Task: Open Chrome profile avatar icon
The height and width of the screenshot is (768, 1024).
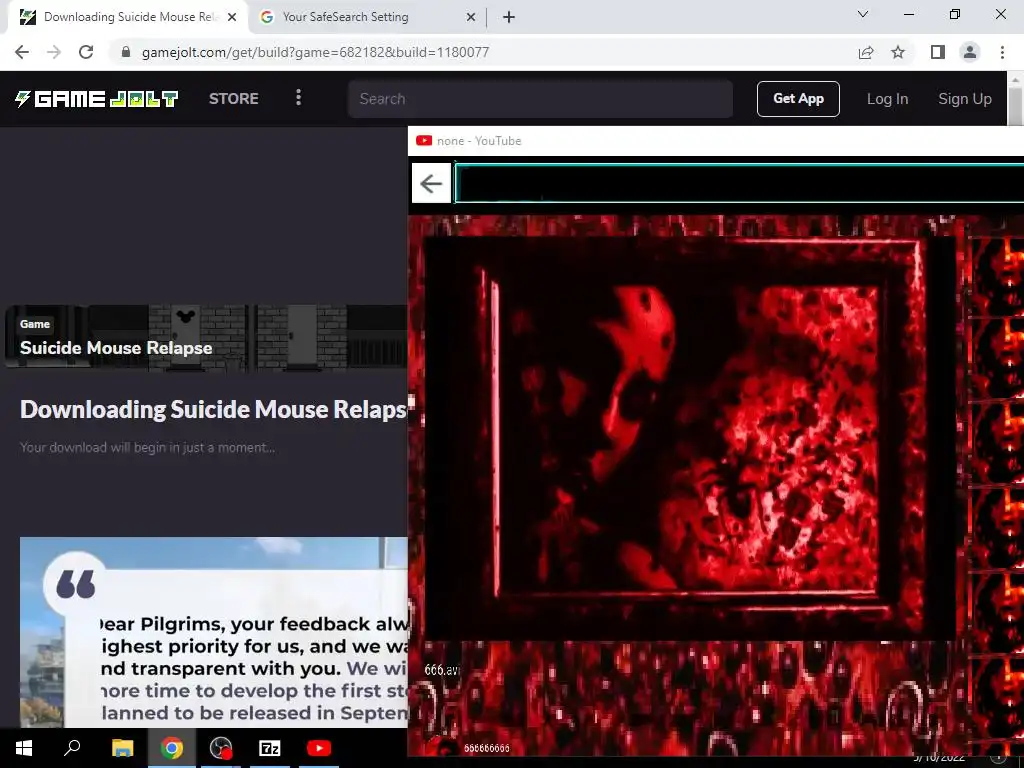Action: point(970,52)
